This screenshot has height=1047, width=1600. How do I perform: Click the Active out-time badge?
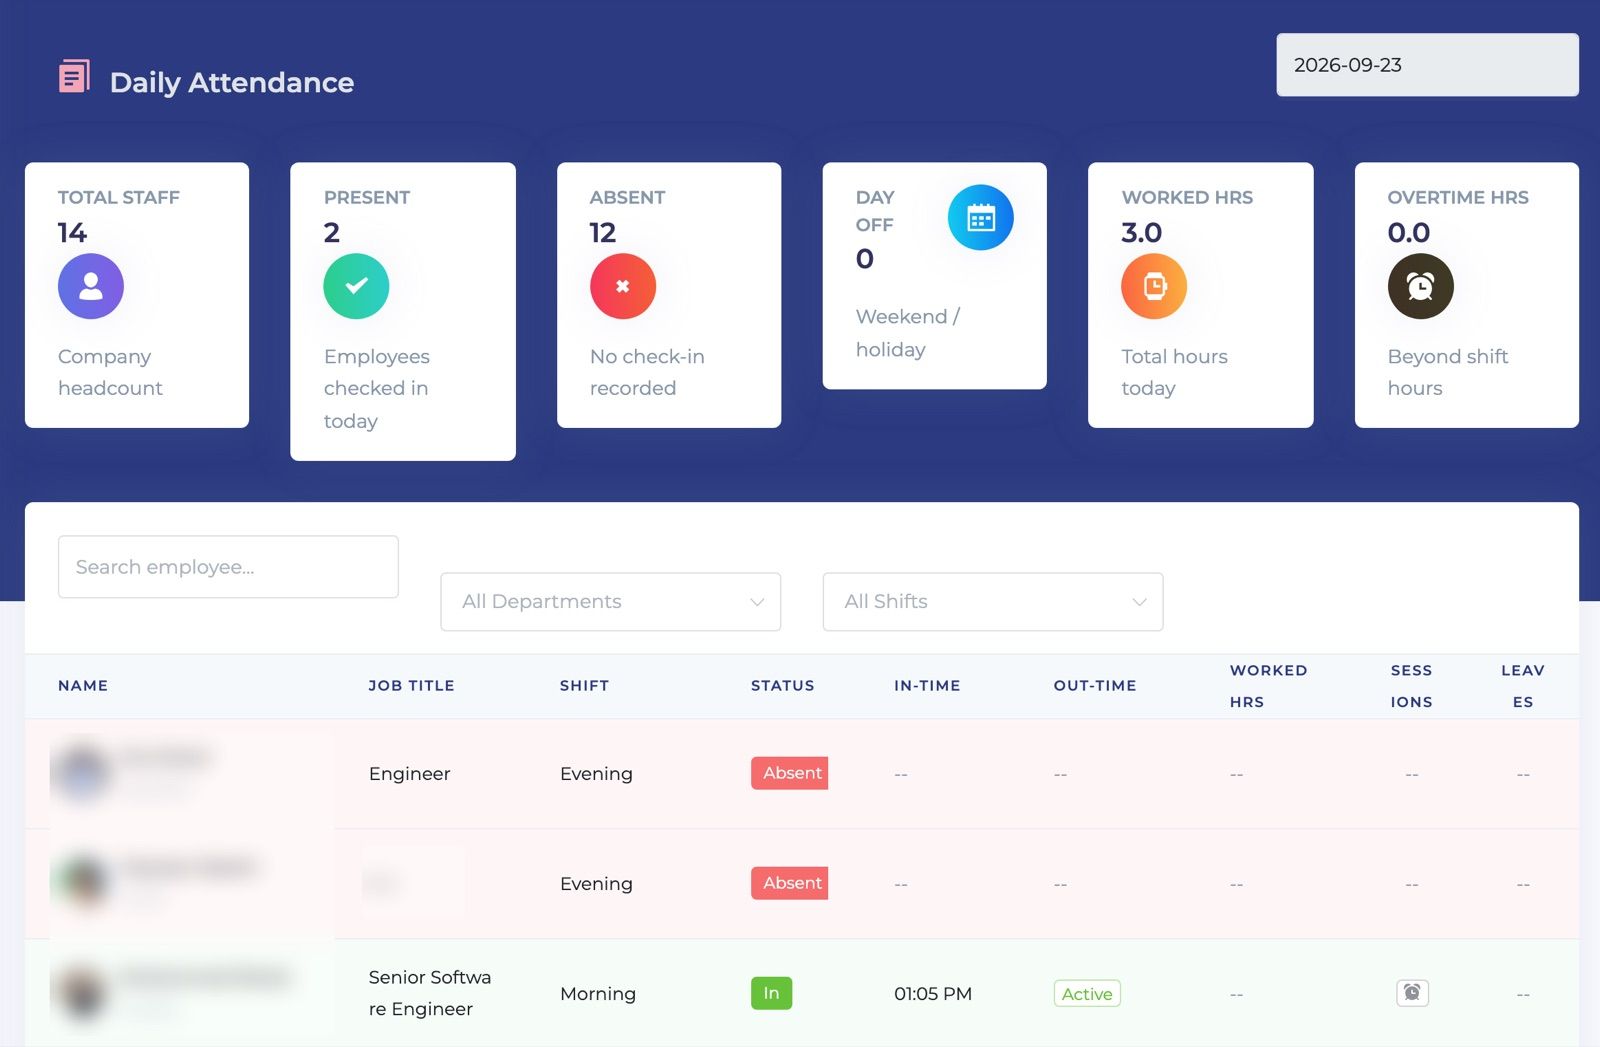pos(1087,993)
